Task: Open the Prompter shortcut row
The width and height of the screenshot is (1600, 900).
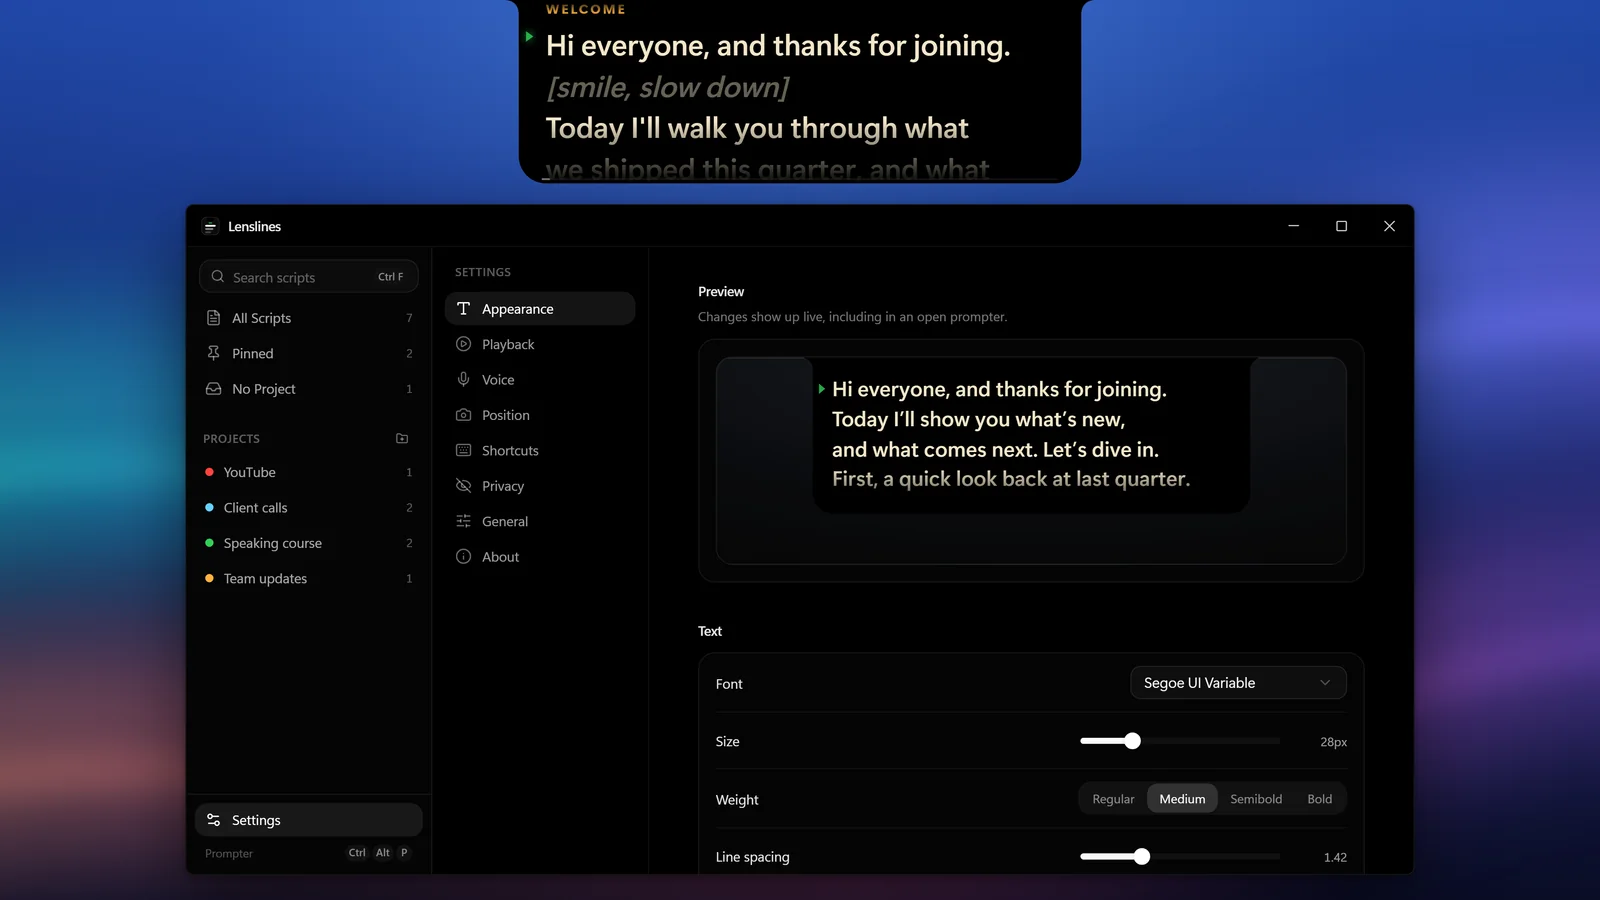Action: [x=309, y=853]
